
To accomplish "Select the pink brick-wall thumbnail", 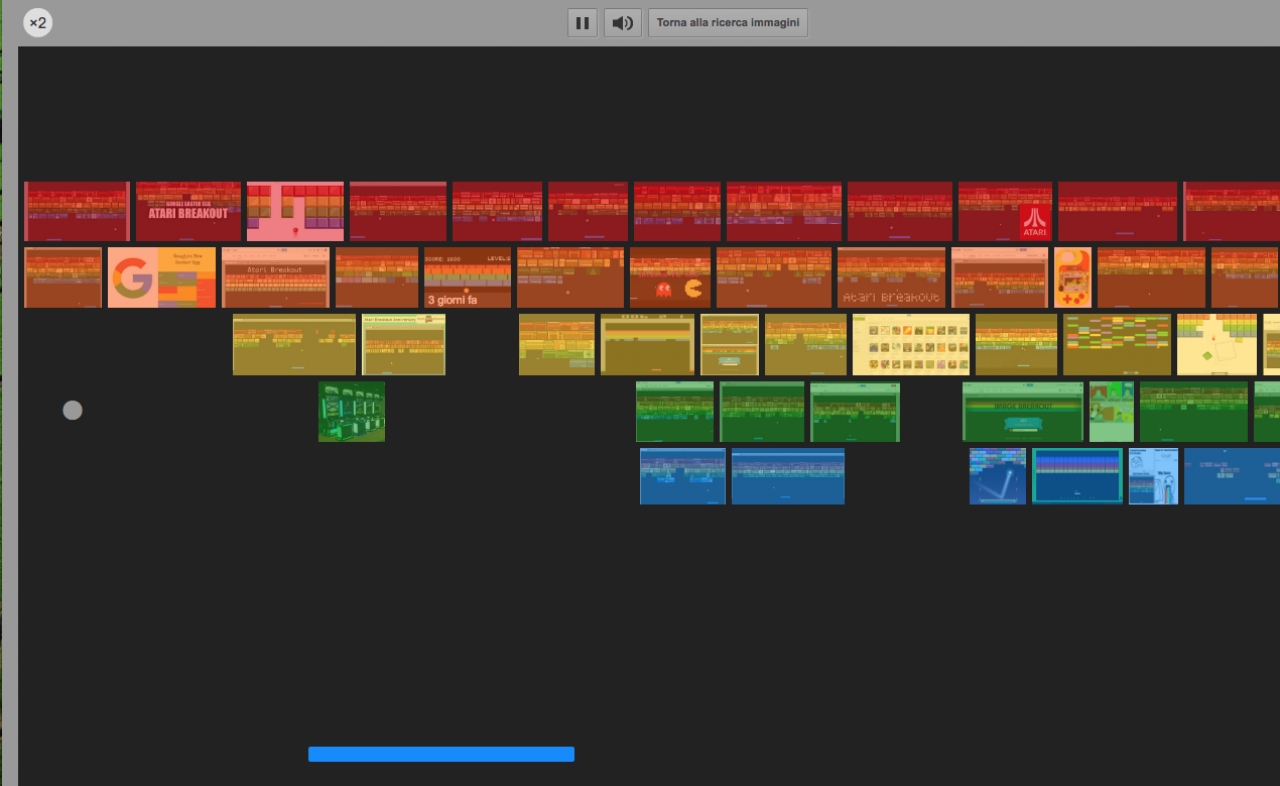I will click(x=295, y=211).
